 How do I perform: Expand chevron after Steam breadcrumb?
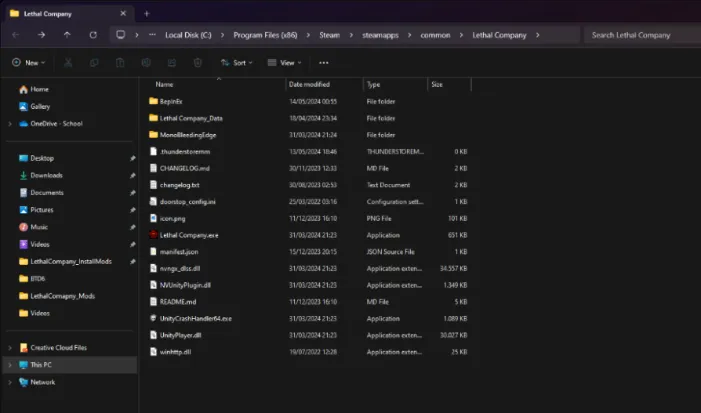pyautogui.click(x=351, y=35)
